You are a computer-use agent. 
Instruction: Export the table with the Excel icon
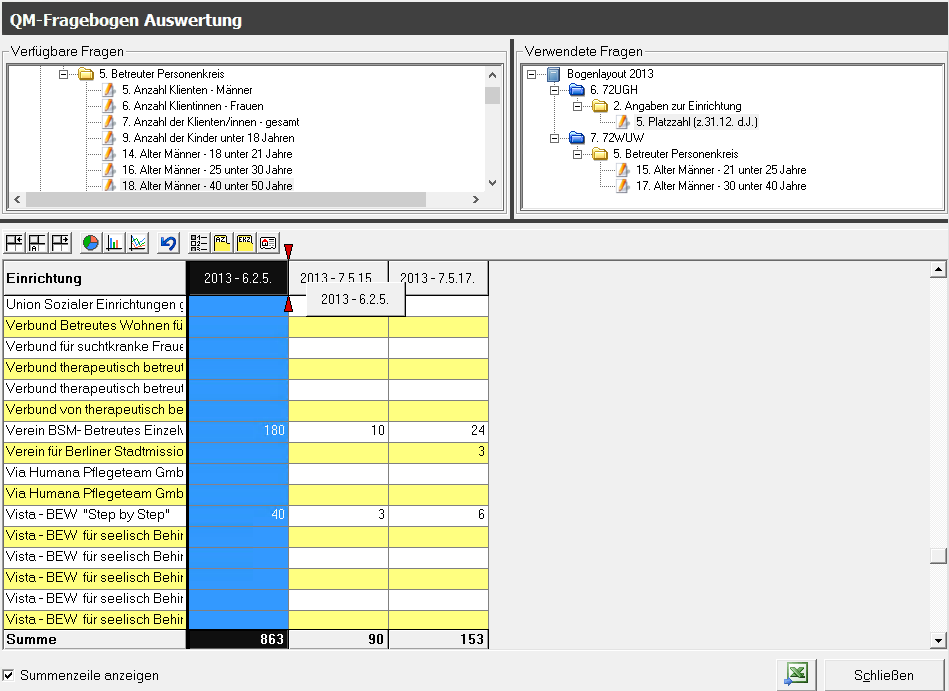point(796,675)
